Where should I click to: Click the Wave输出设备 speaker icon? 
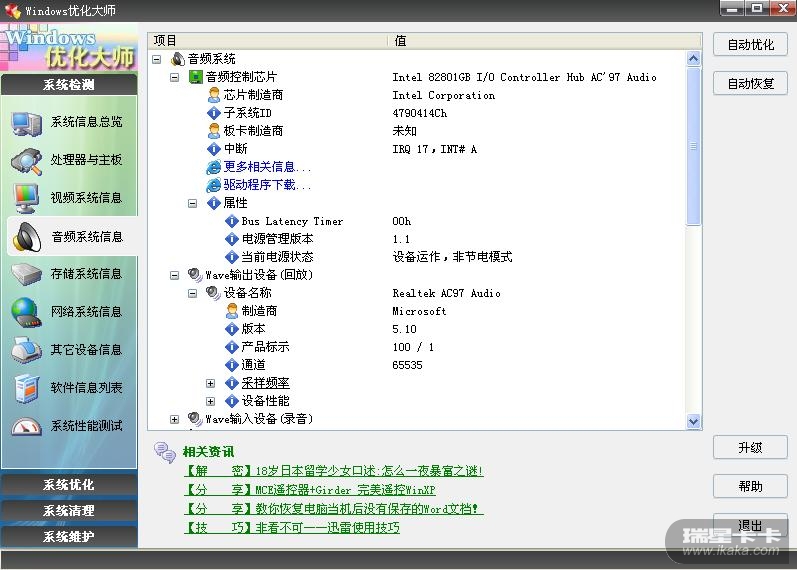coord(195,275)
